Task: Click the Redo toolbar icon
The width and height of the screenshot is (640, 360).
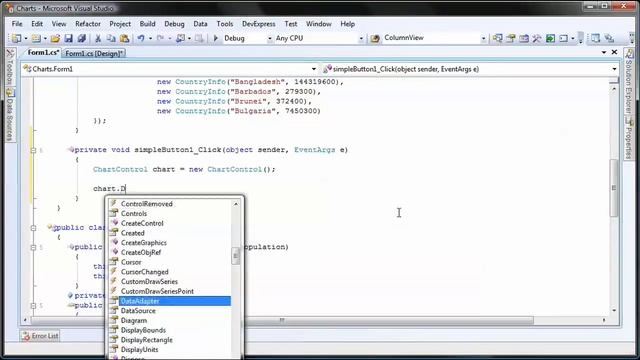Action: 160,38
